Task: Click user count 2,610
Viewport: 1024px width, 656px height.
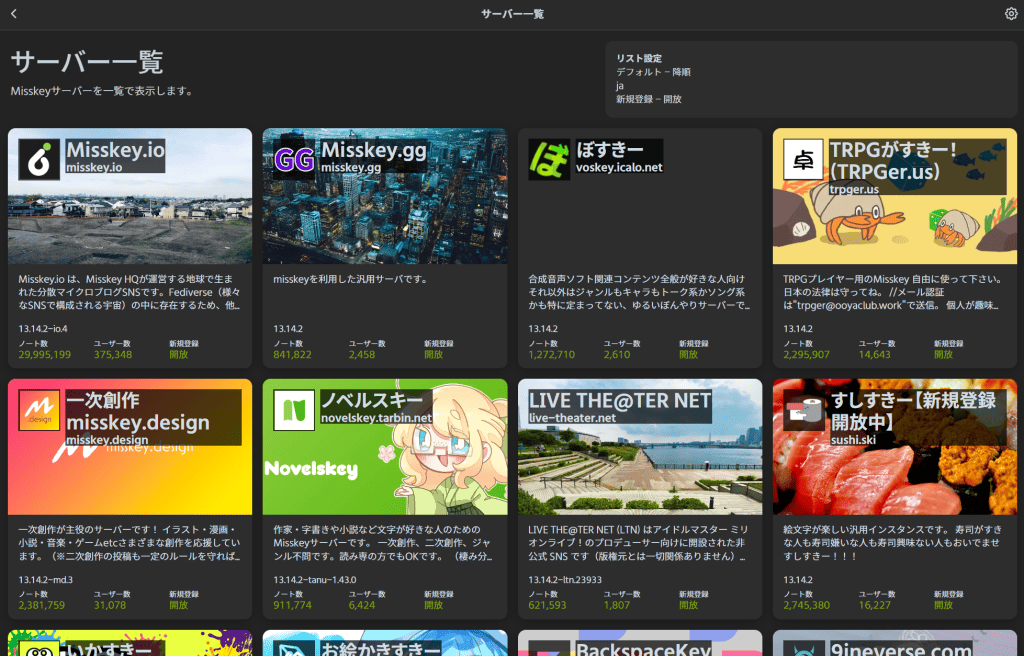Action: coord(616,354)
